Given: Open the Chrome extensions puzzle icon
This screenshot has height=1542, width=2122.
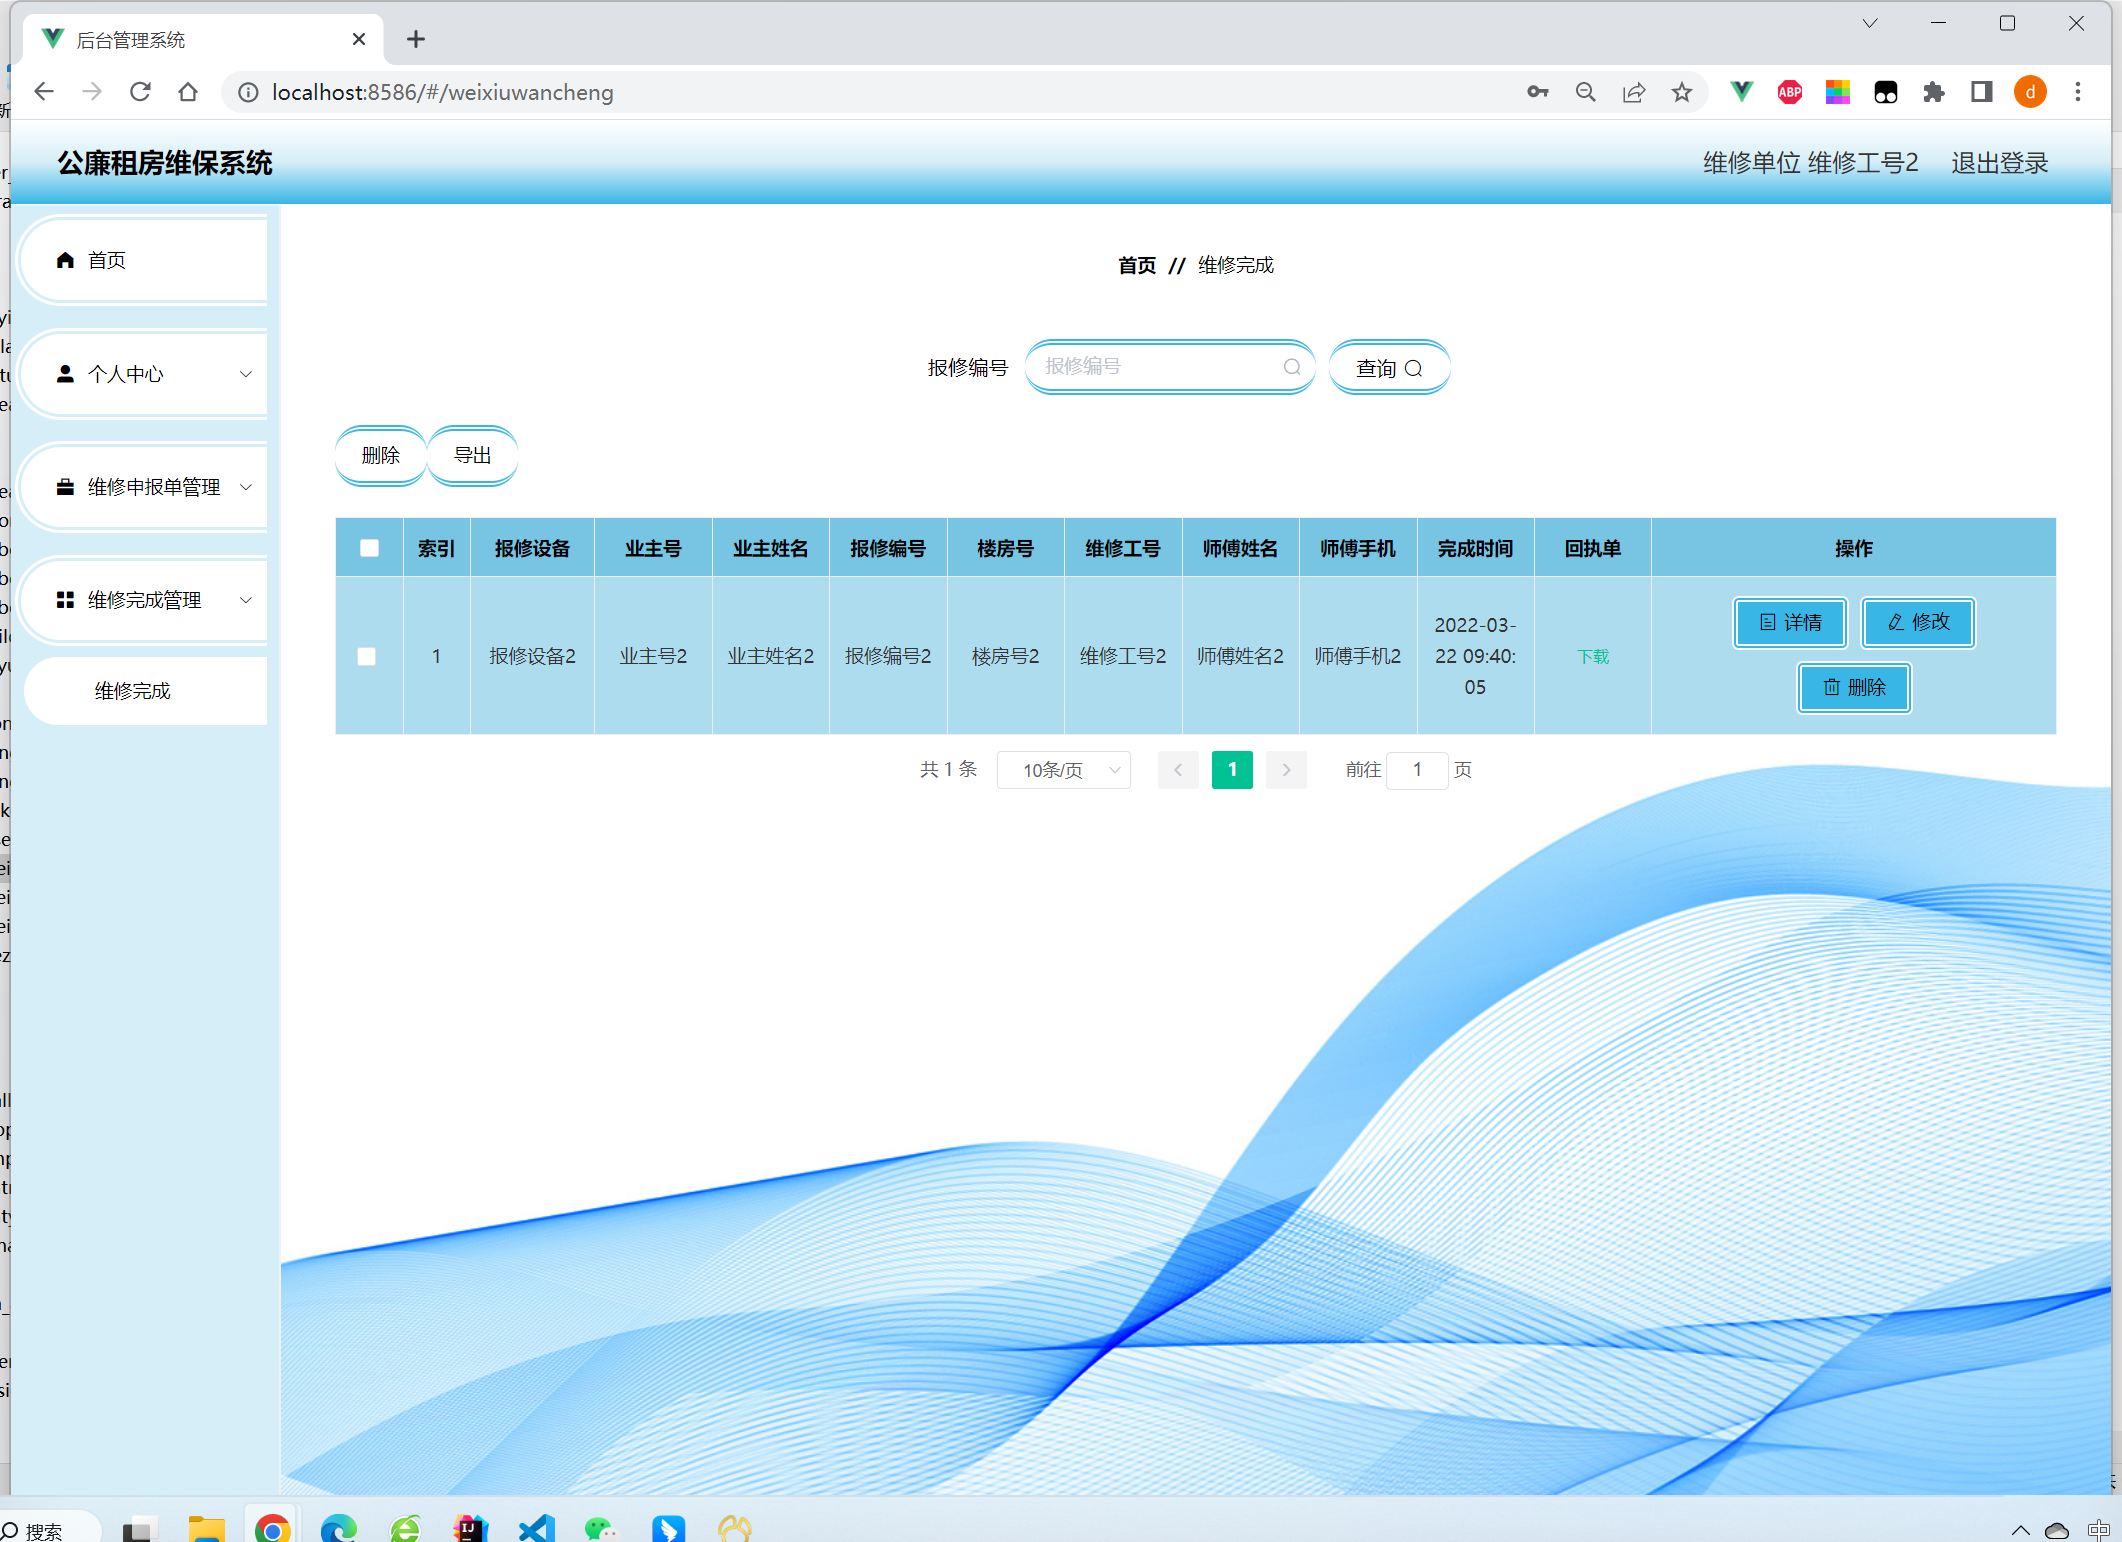Looking at the screenshot, I should click(x=1933, y=92).
